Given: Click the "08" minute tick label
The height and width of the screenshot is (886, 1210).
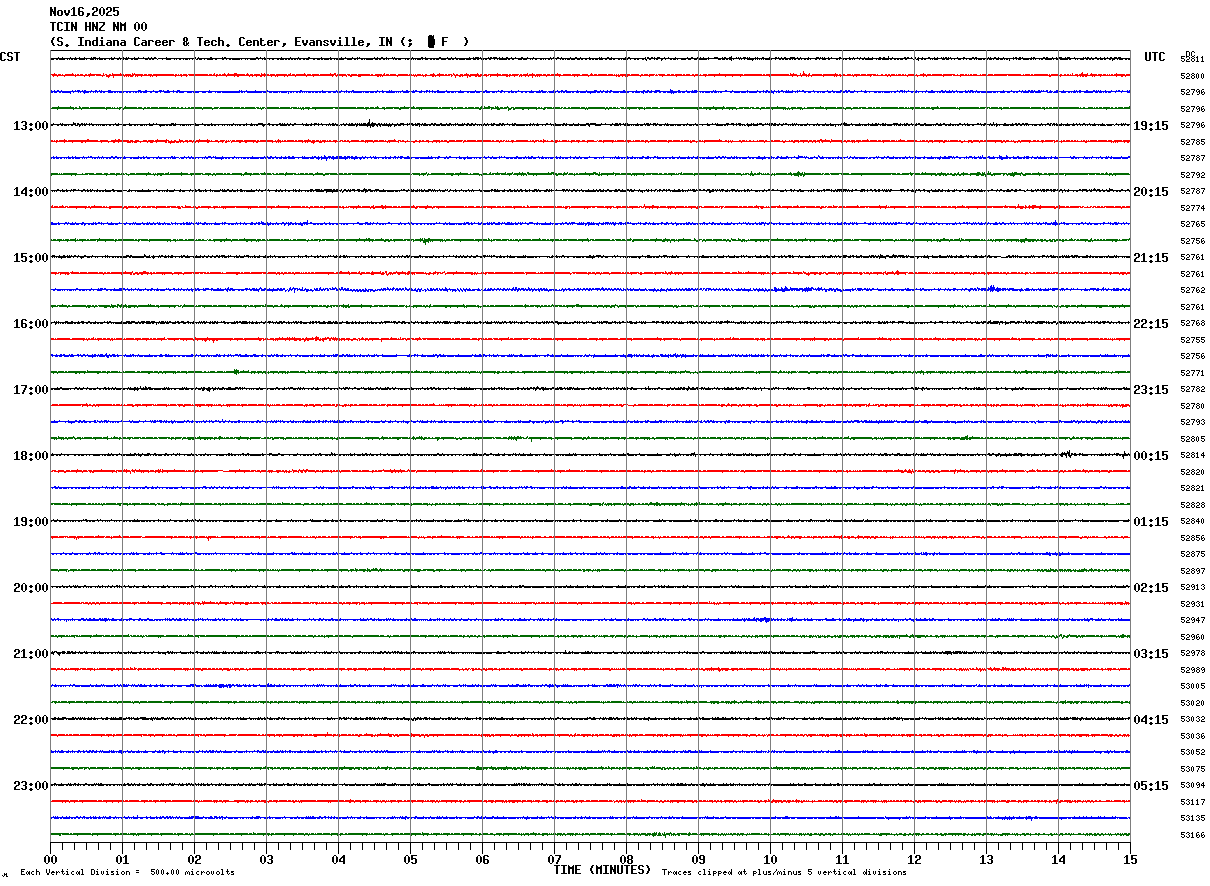Looking at the screenshot, I should 626,859.
